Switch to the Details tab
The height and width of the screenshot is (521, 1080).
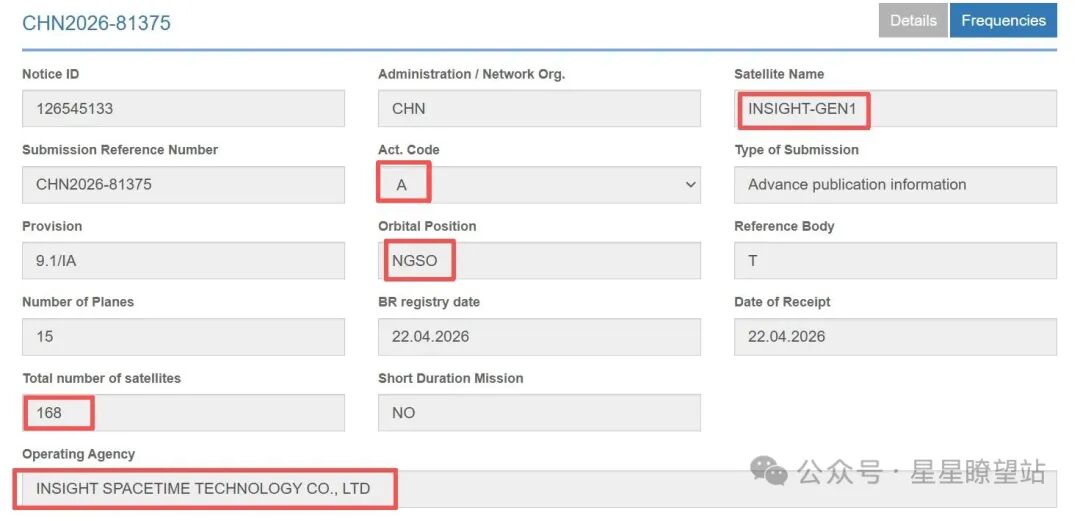(912, 20)
